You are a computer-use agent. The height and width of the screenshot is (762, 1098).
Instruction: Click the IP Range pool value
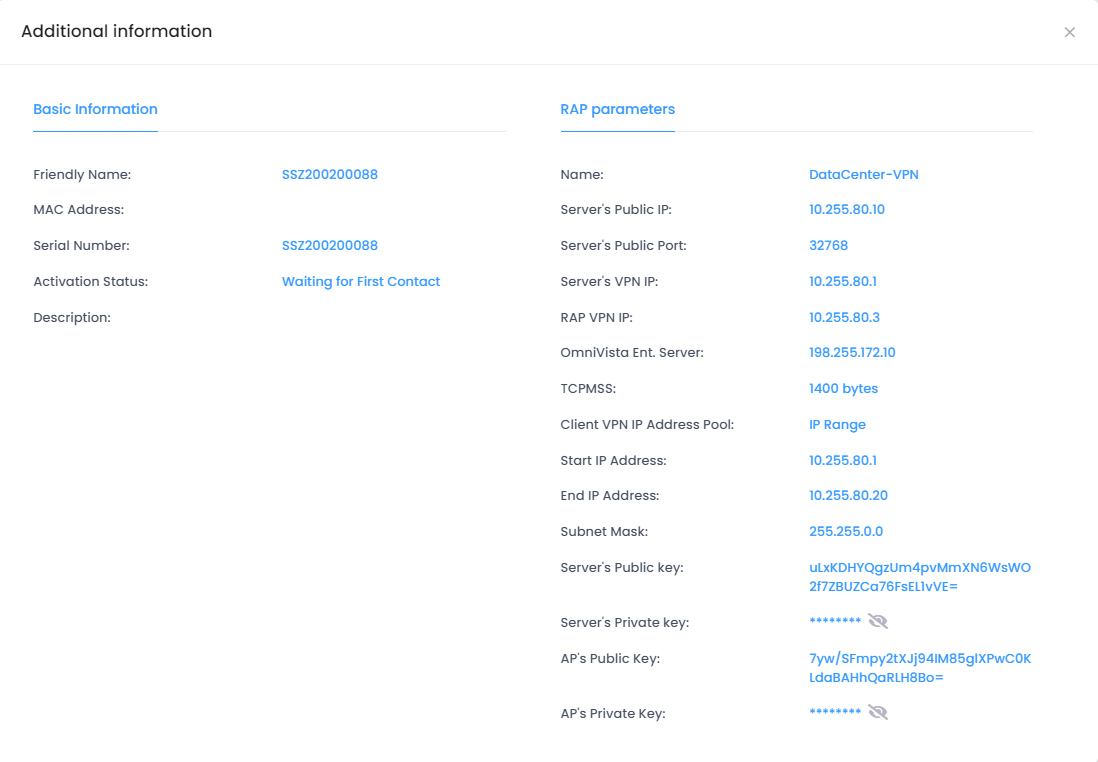click(x=837, y=425)
